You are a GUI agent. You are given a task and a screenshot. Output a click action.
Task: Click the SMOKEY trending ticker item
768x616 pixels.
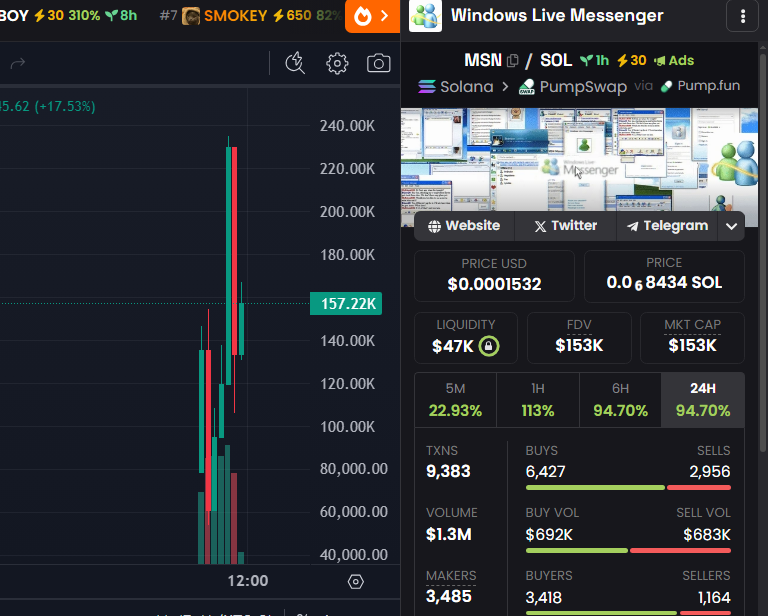point(250,16)
